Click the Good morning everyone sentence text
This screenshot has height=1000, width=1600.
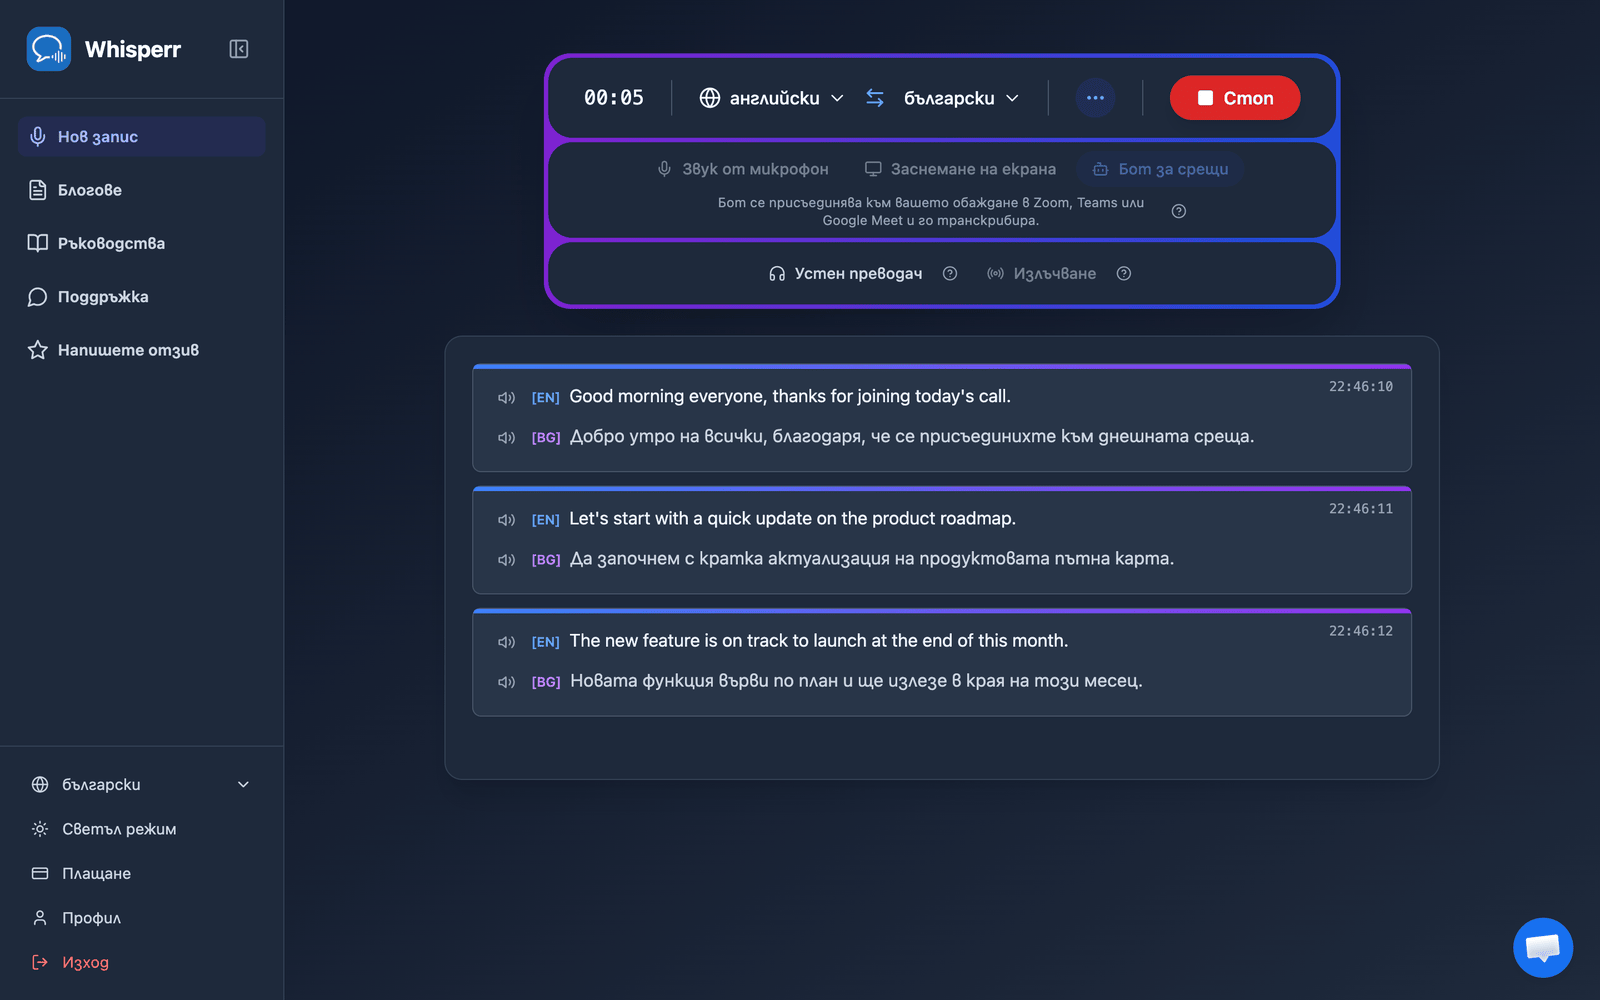tap(790, 396)
